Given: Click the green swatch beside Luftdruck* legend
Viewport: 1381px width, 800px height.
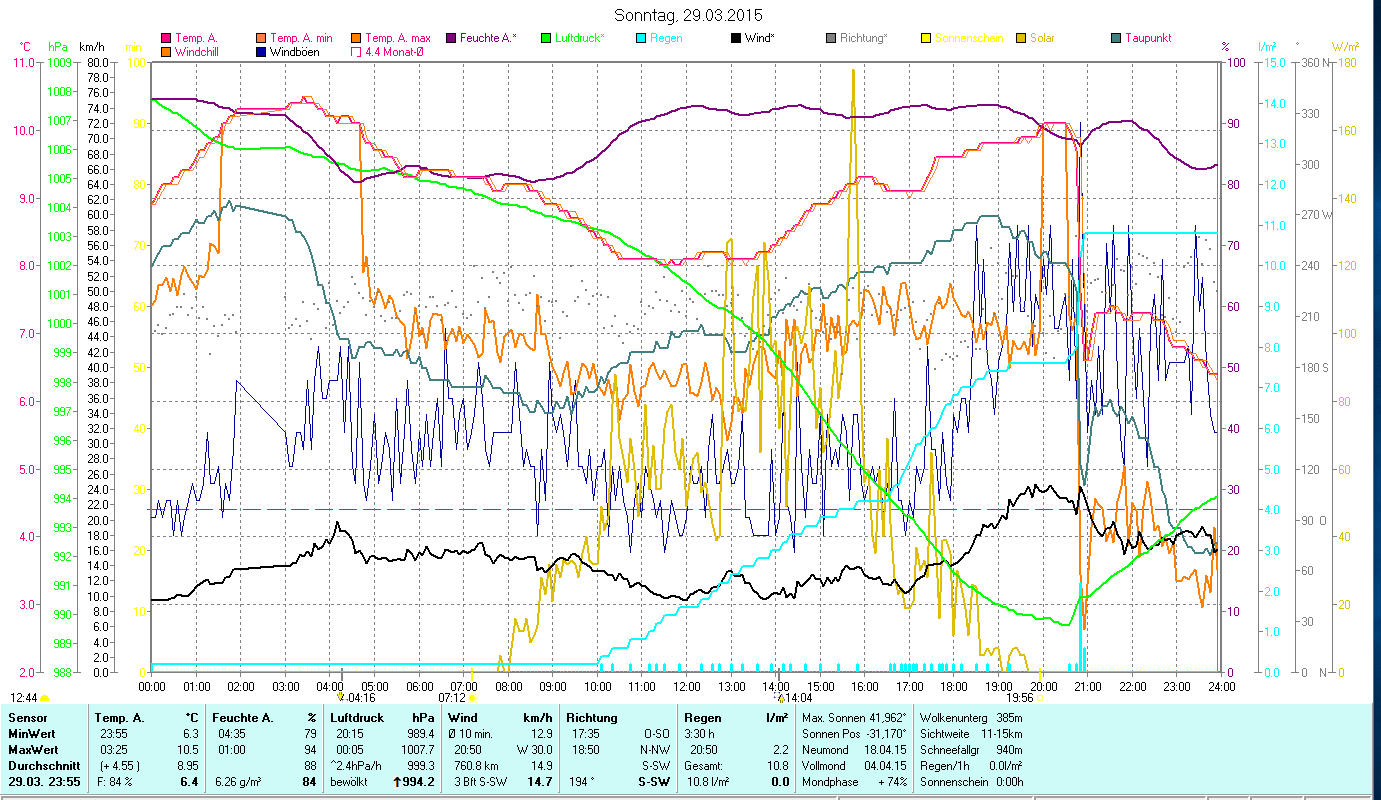Looking at the screenshot, I should point(545,38).
